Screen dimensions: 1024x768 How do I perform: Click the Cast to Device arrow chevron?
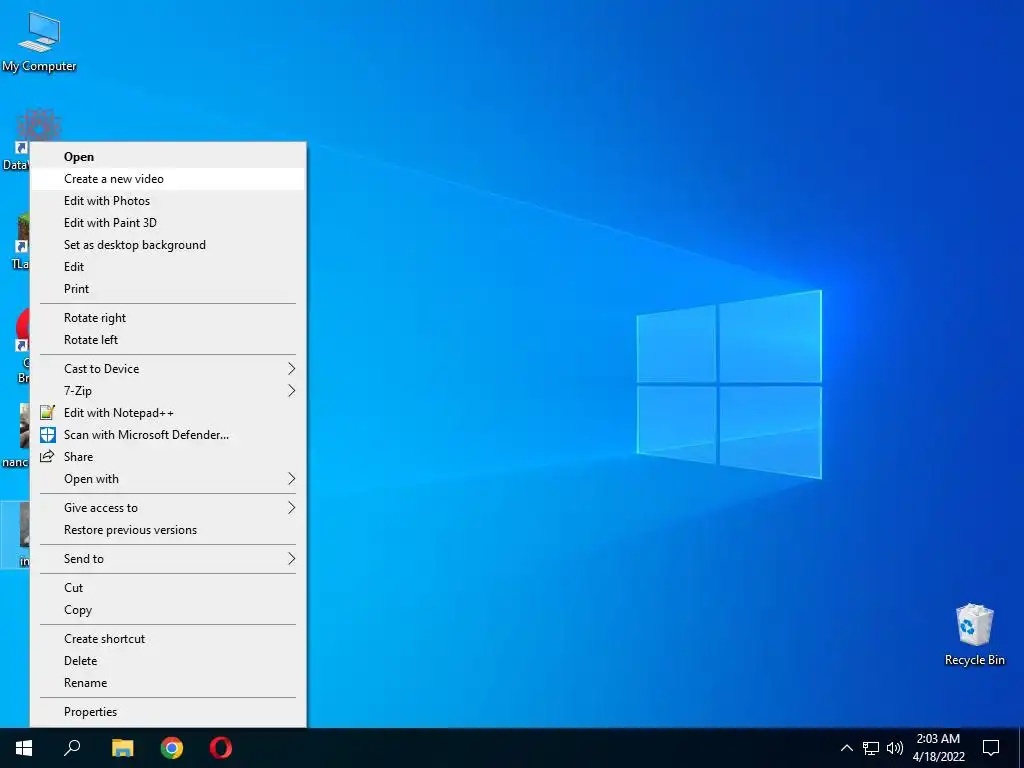point(292,368)
